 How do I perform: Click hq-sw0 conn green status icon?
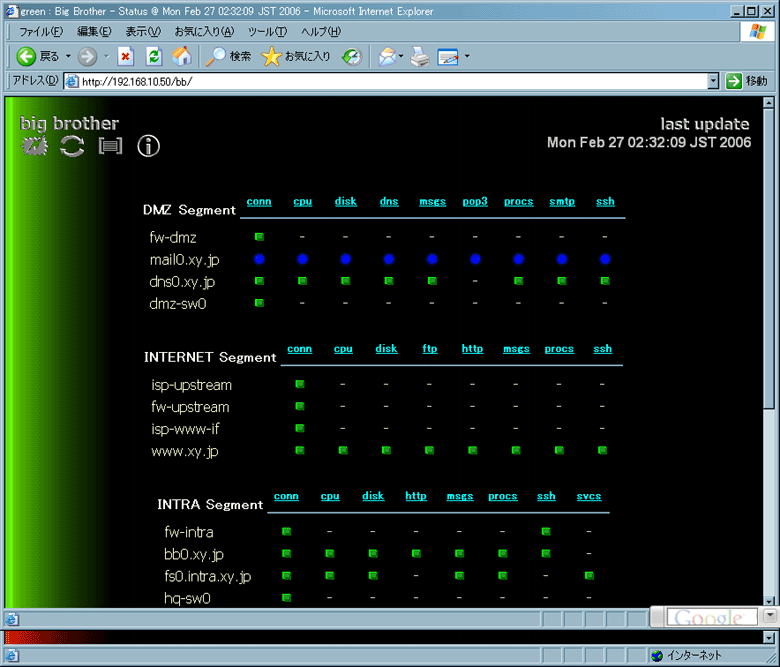[x=286, y=597]
